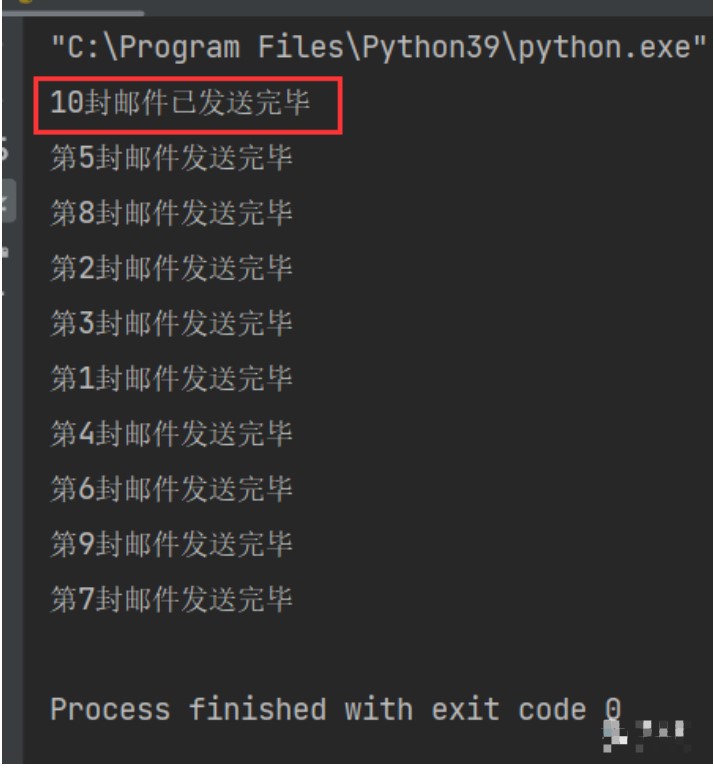Click the '第2封邮件发送完毕' output line
714x769 pixels.
click(171, 268)
